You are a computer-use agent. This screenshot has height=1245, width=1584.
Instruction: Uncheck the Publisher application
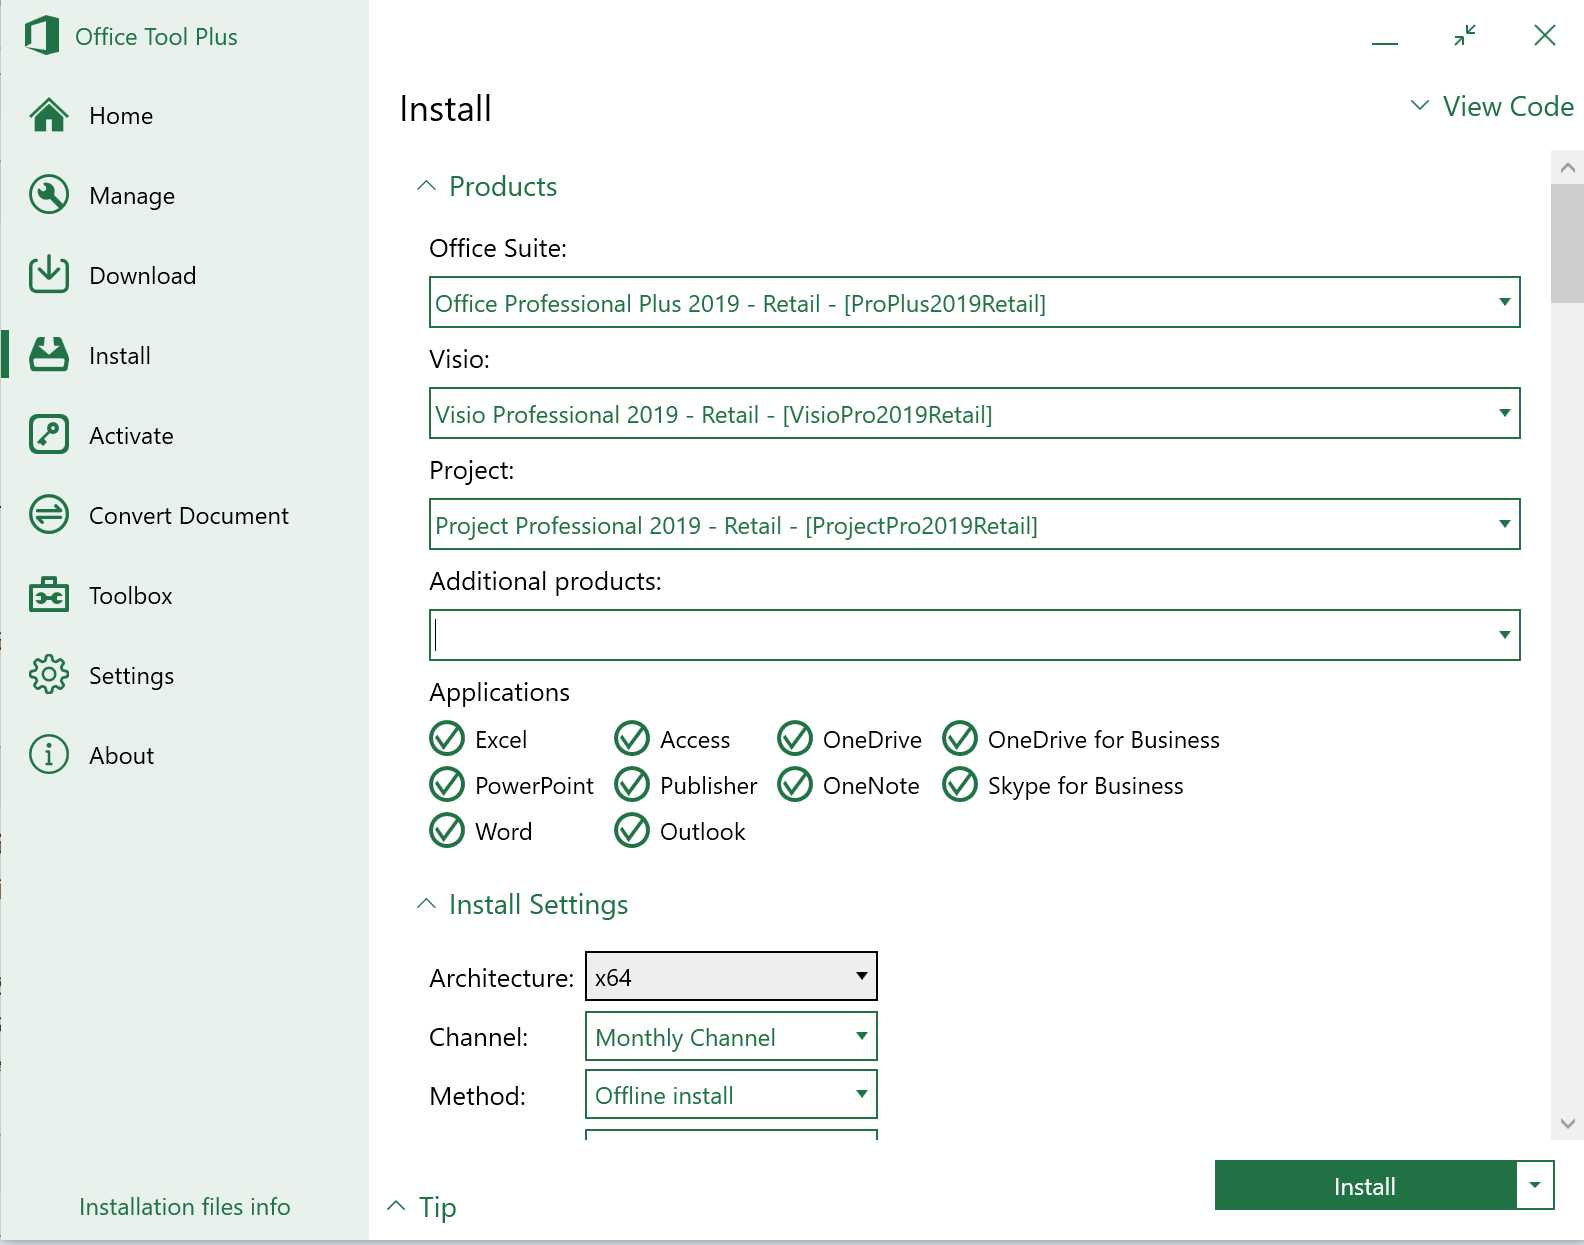pos(632,785)
